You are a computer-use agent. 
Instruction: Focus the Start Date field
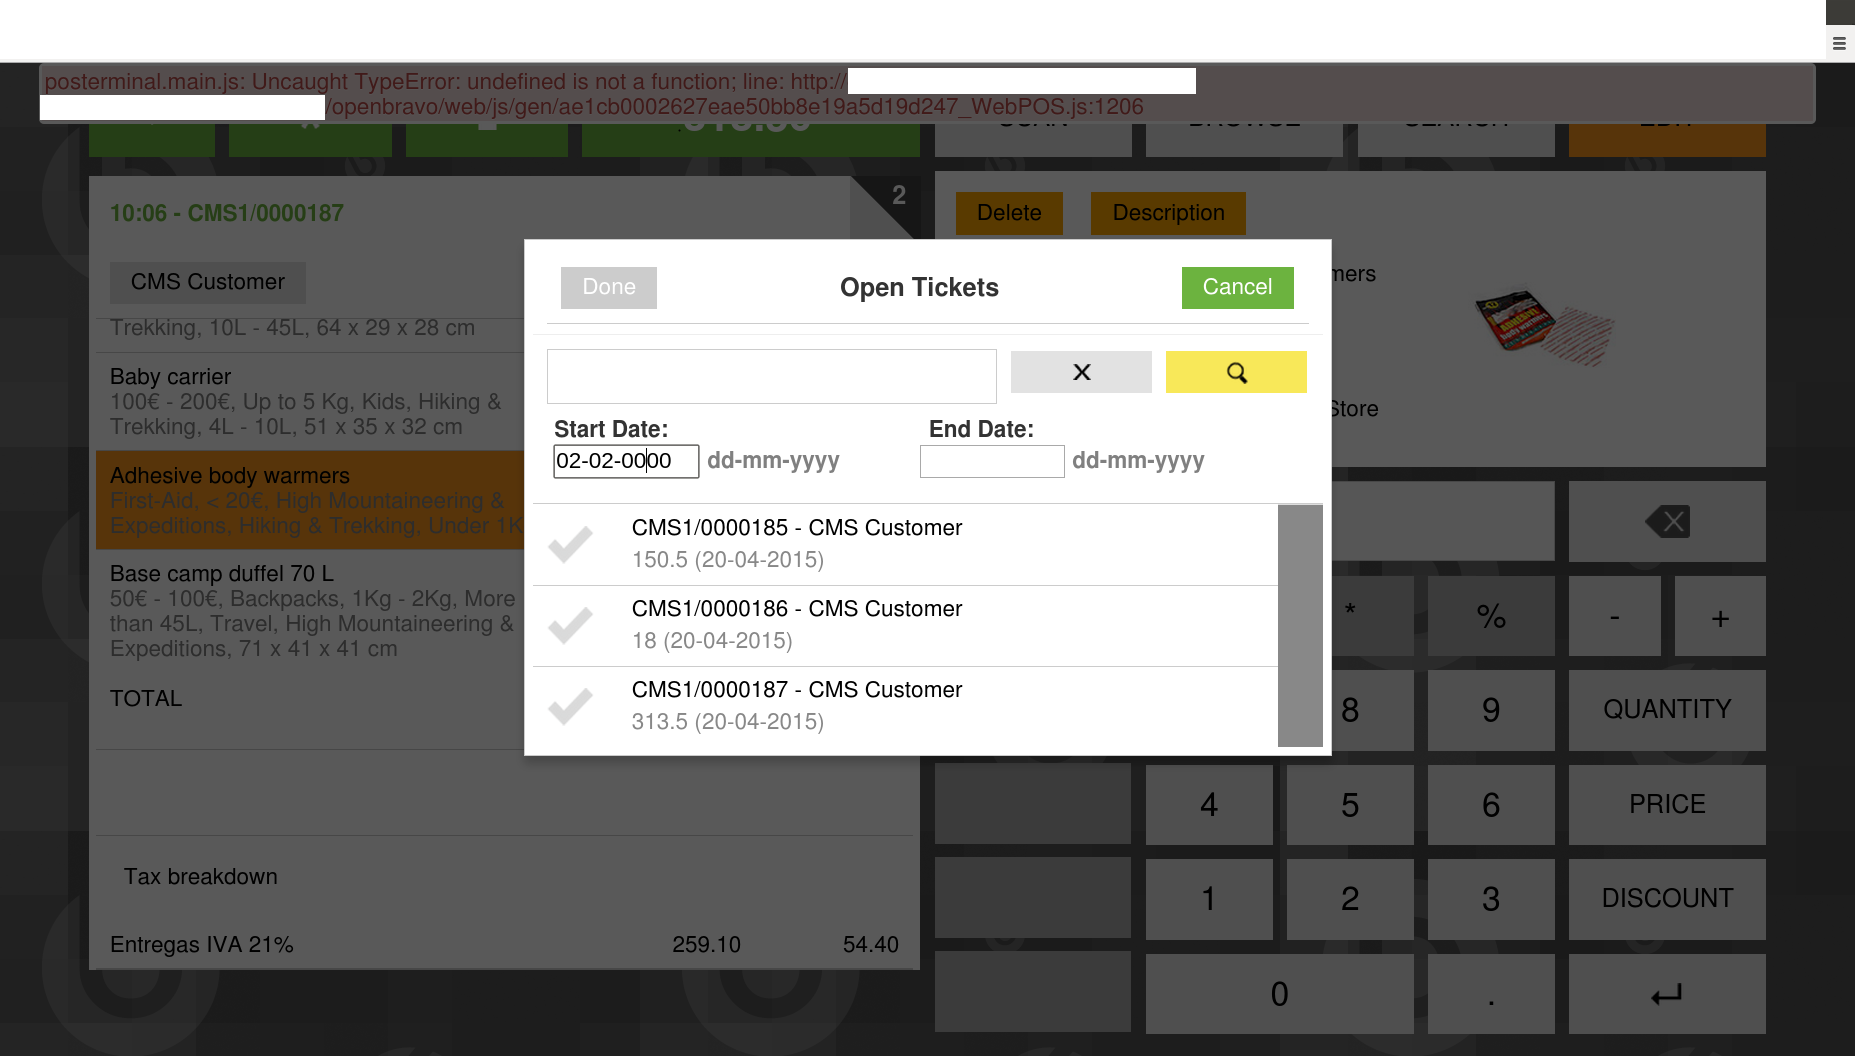coord(625,461)
